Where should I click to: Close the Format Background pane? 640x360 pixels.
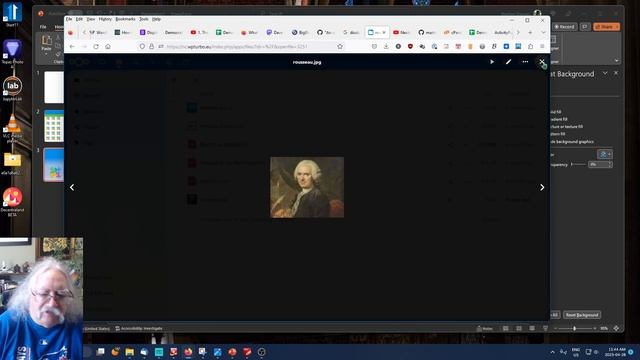pos(616,73)
